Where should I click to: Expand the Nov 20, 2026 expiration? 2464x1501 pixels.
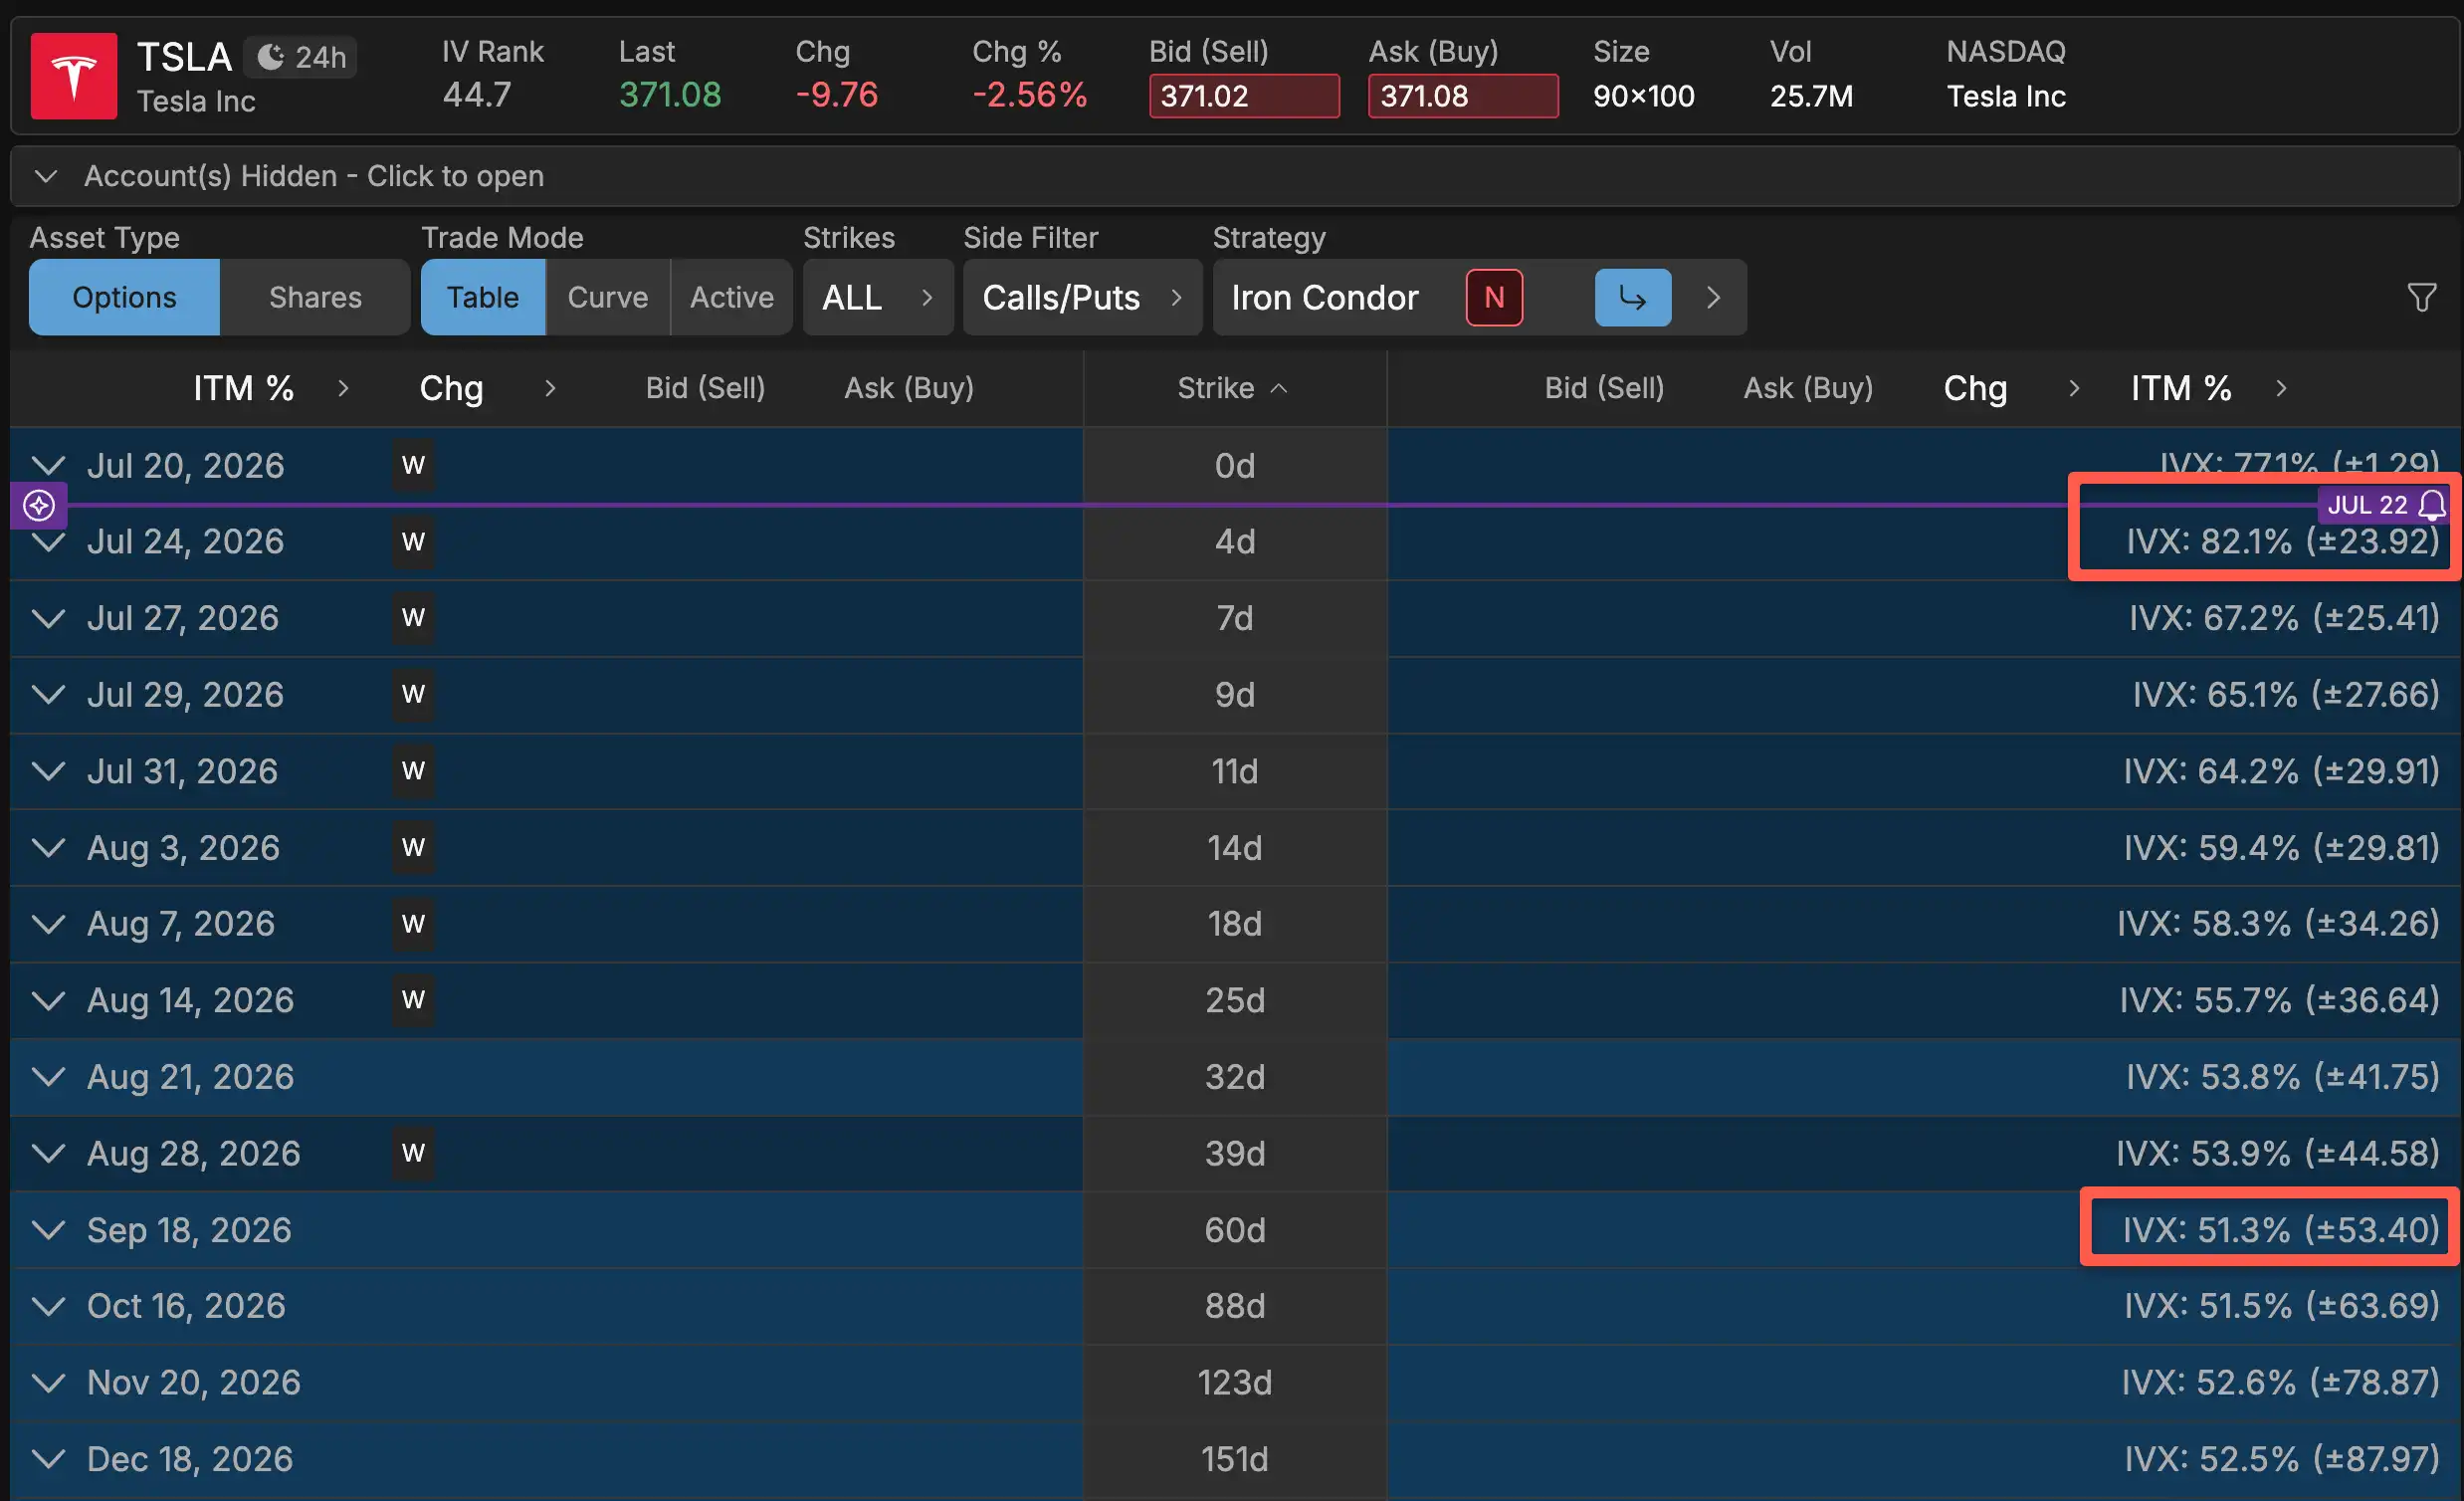(x=48, y=1382)
